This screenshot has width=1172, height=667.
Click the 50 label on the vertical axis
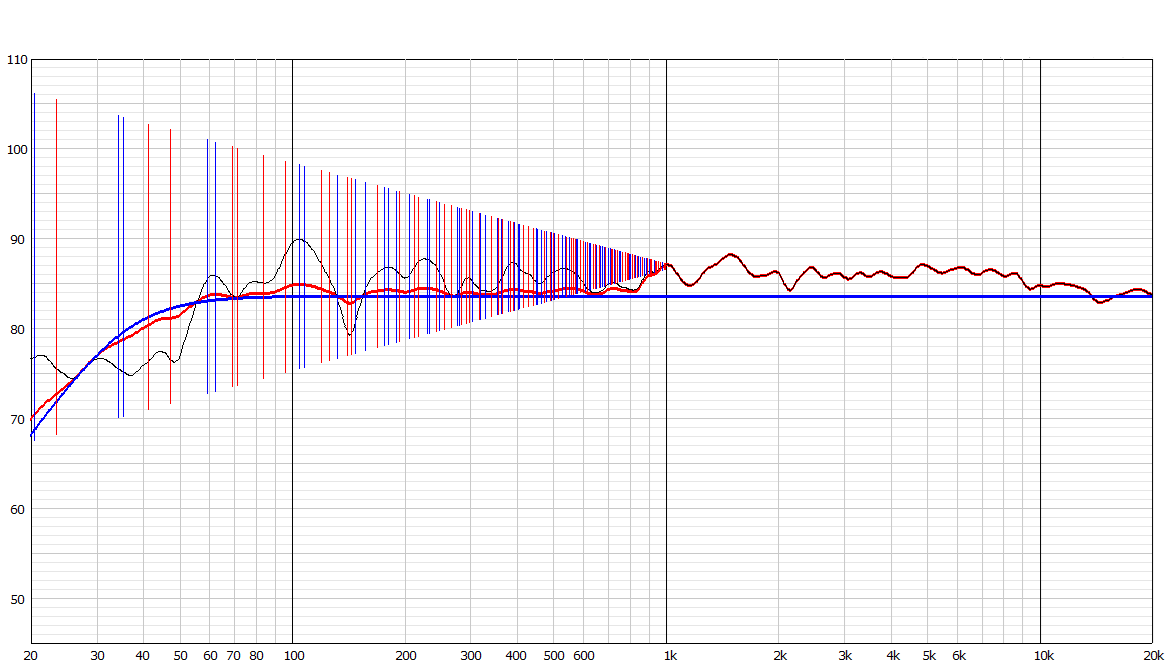tap(16, 600)
